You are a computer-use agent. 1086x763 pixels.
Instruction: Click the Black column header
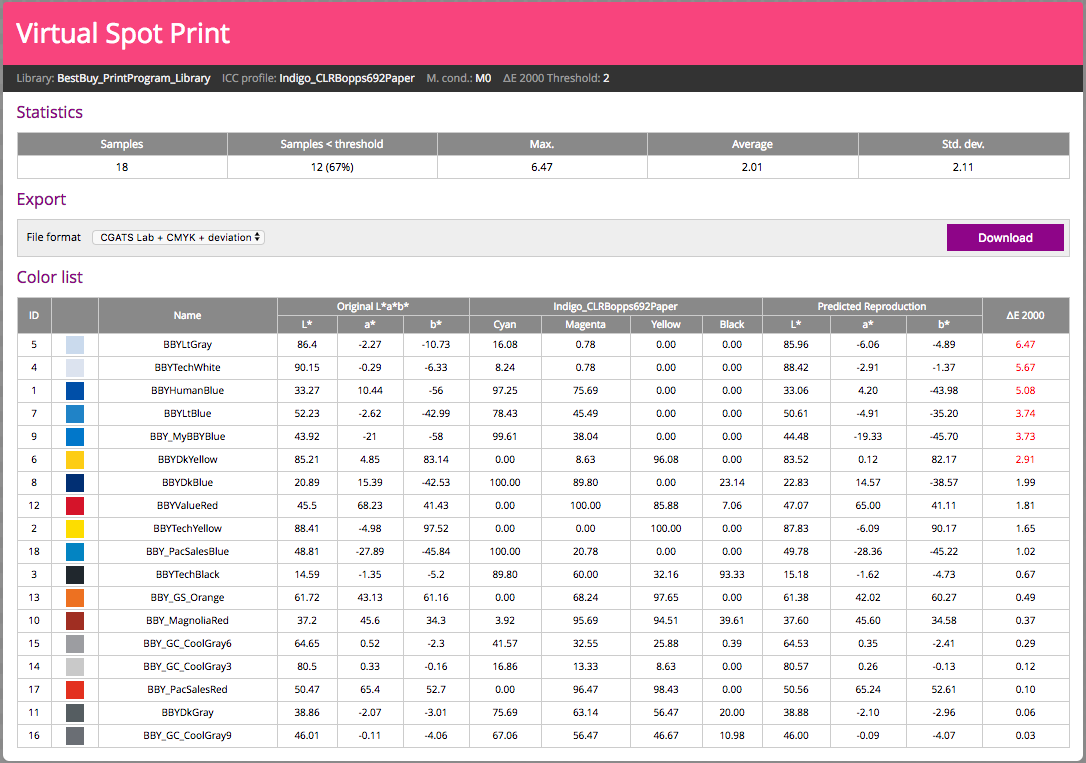(x=731, y=325)
